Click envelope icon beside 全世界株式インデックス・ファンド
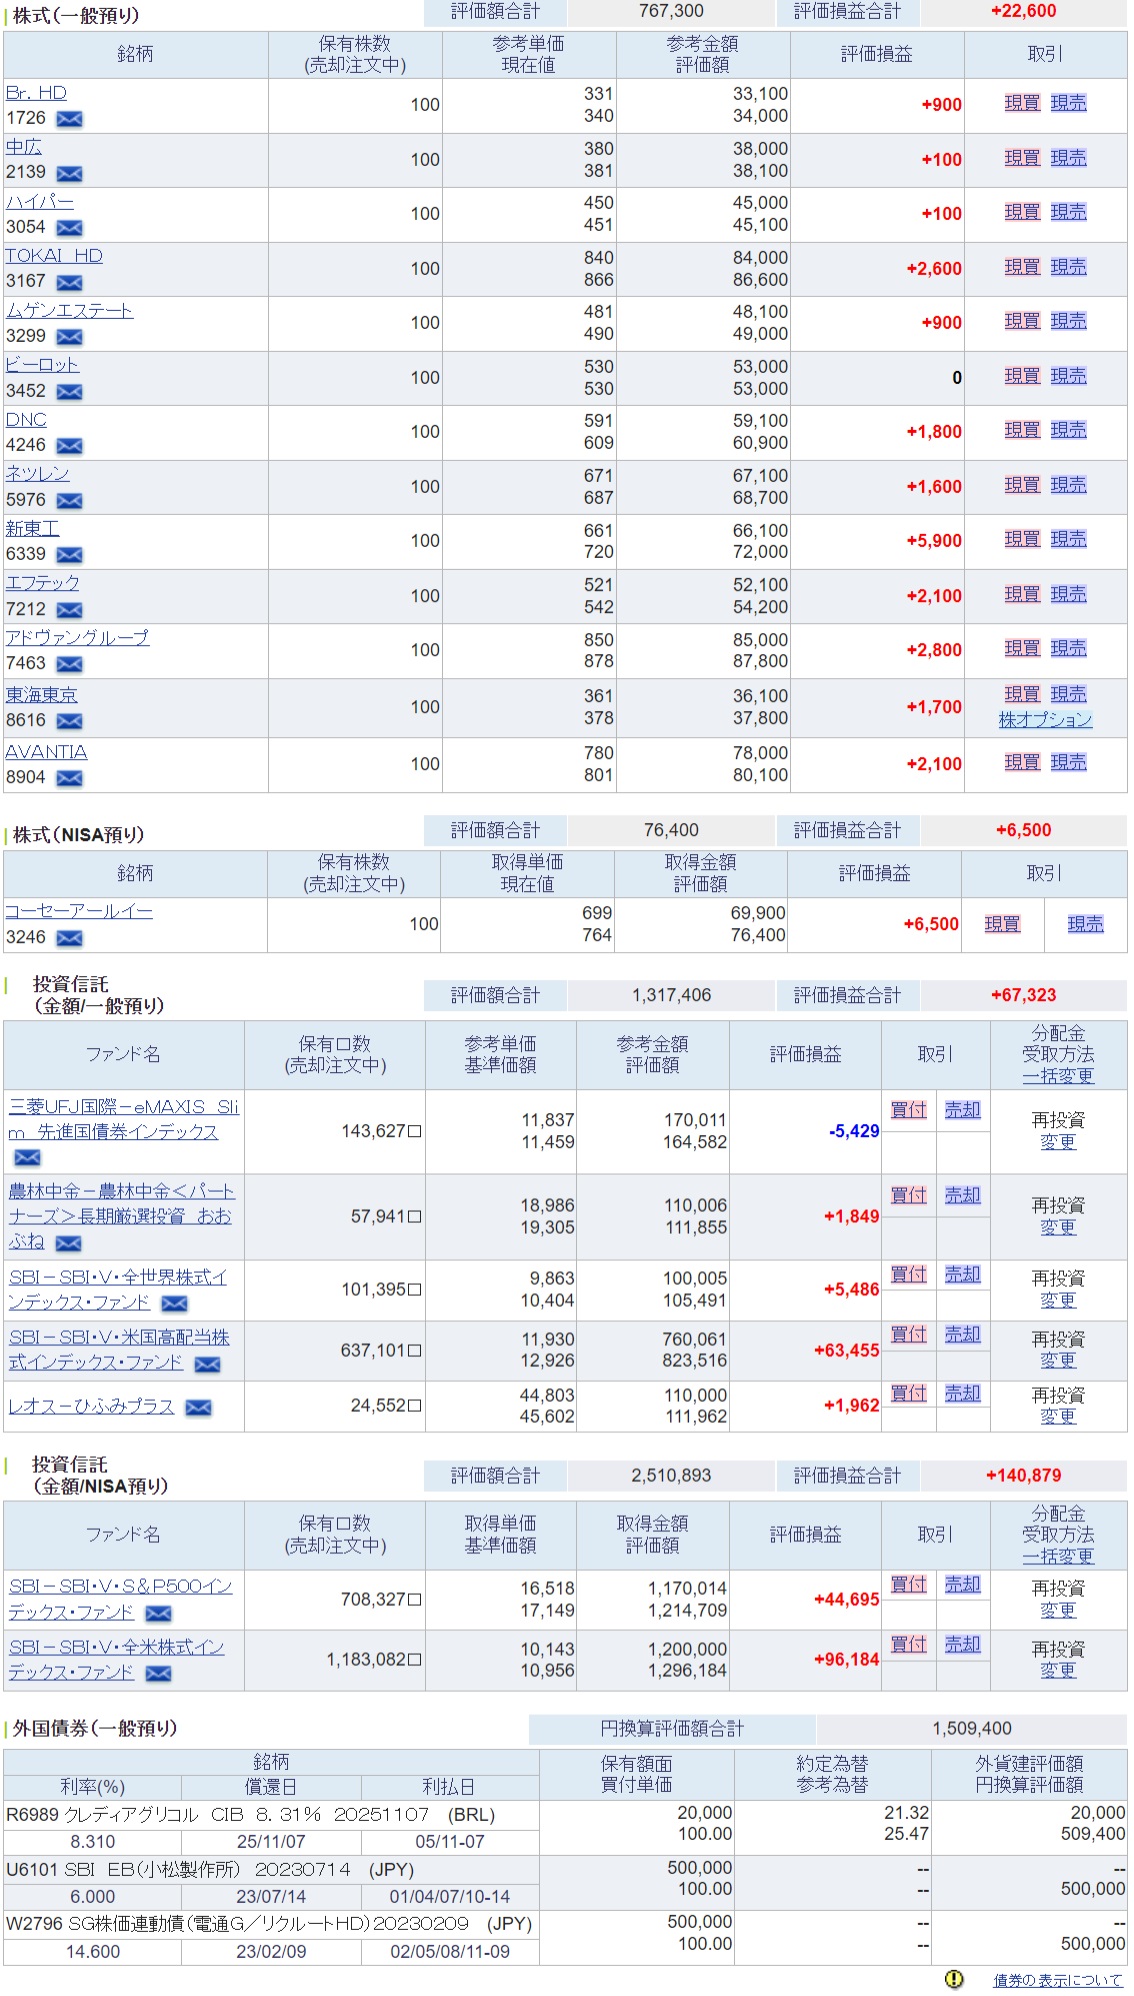Screen dimensions: 1134x1996 pos(174,1304)
